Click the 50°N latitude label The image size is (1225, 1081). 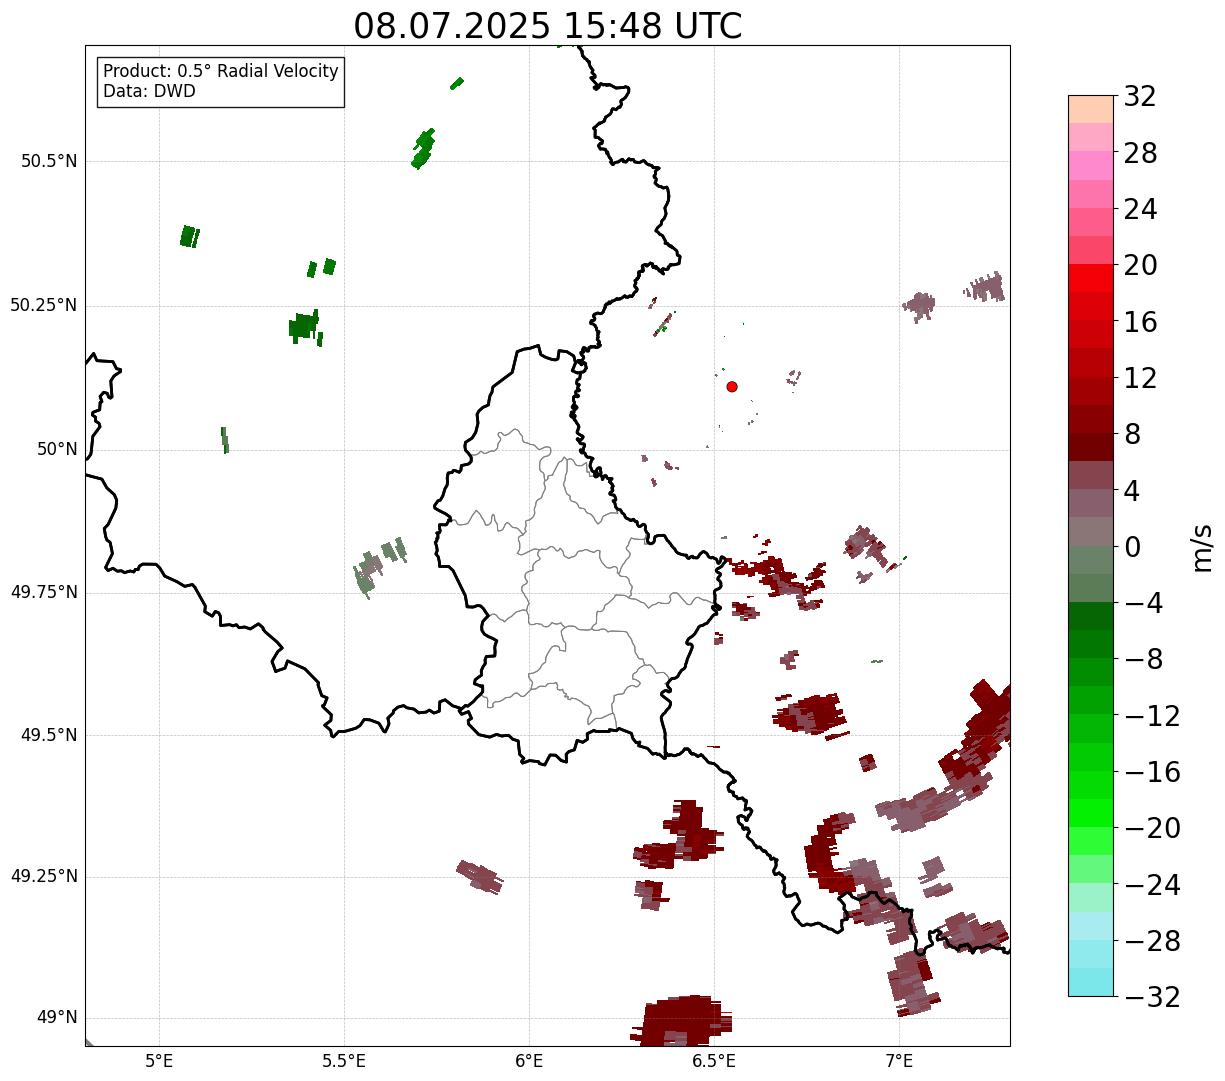coord(57,449)
